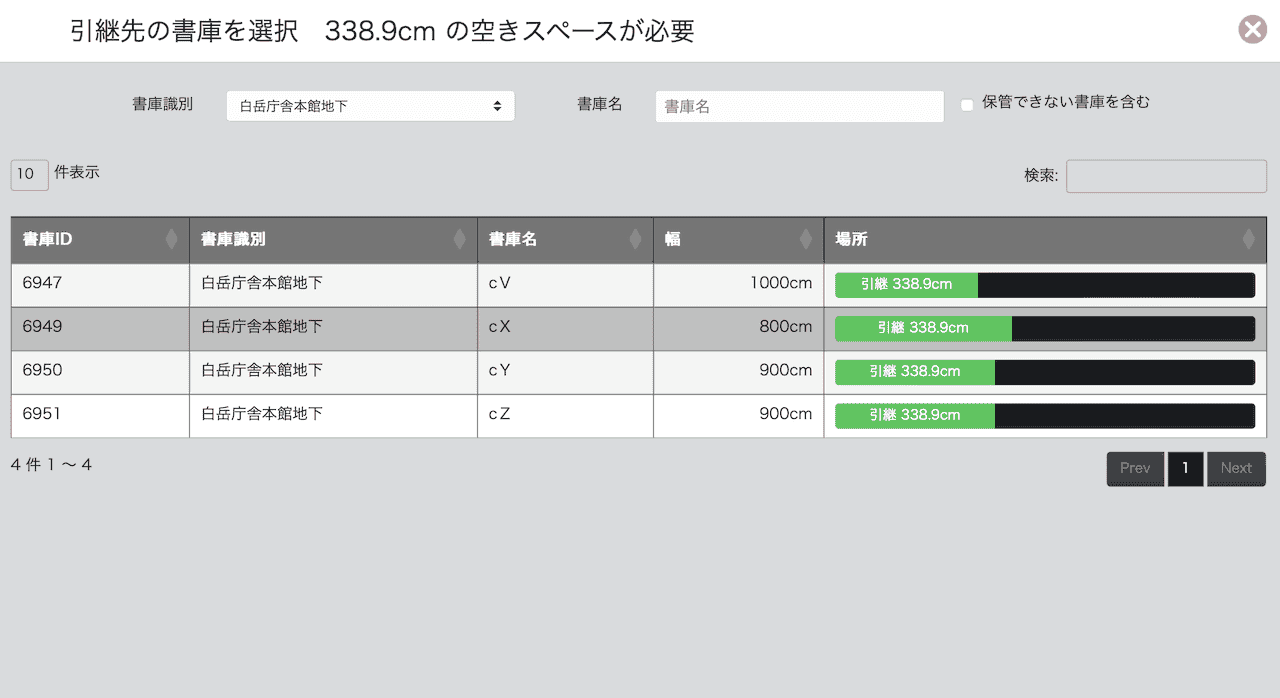Click the 10 件表示 page size box
The width and height of the screenshot is (1280, 698).
[29, 174]
